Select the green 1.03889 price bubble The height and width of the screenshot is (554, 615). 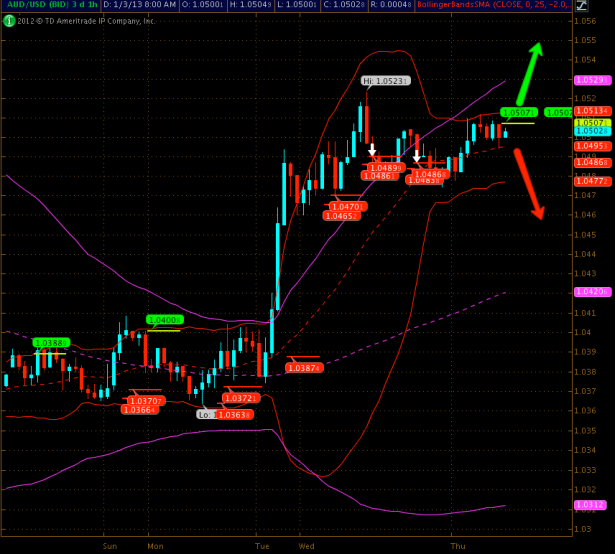pyautogui.click(x=51, y=343)
